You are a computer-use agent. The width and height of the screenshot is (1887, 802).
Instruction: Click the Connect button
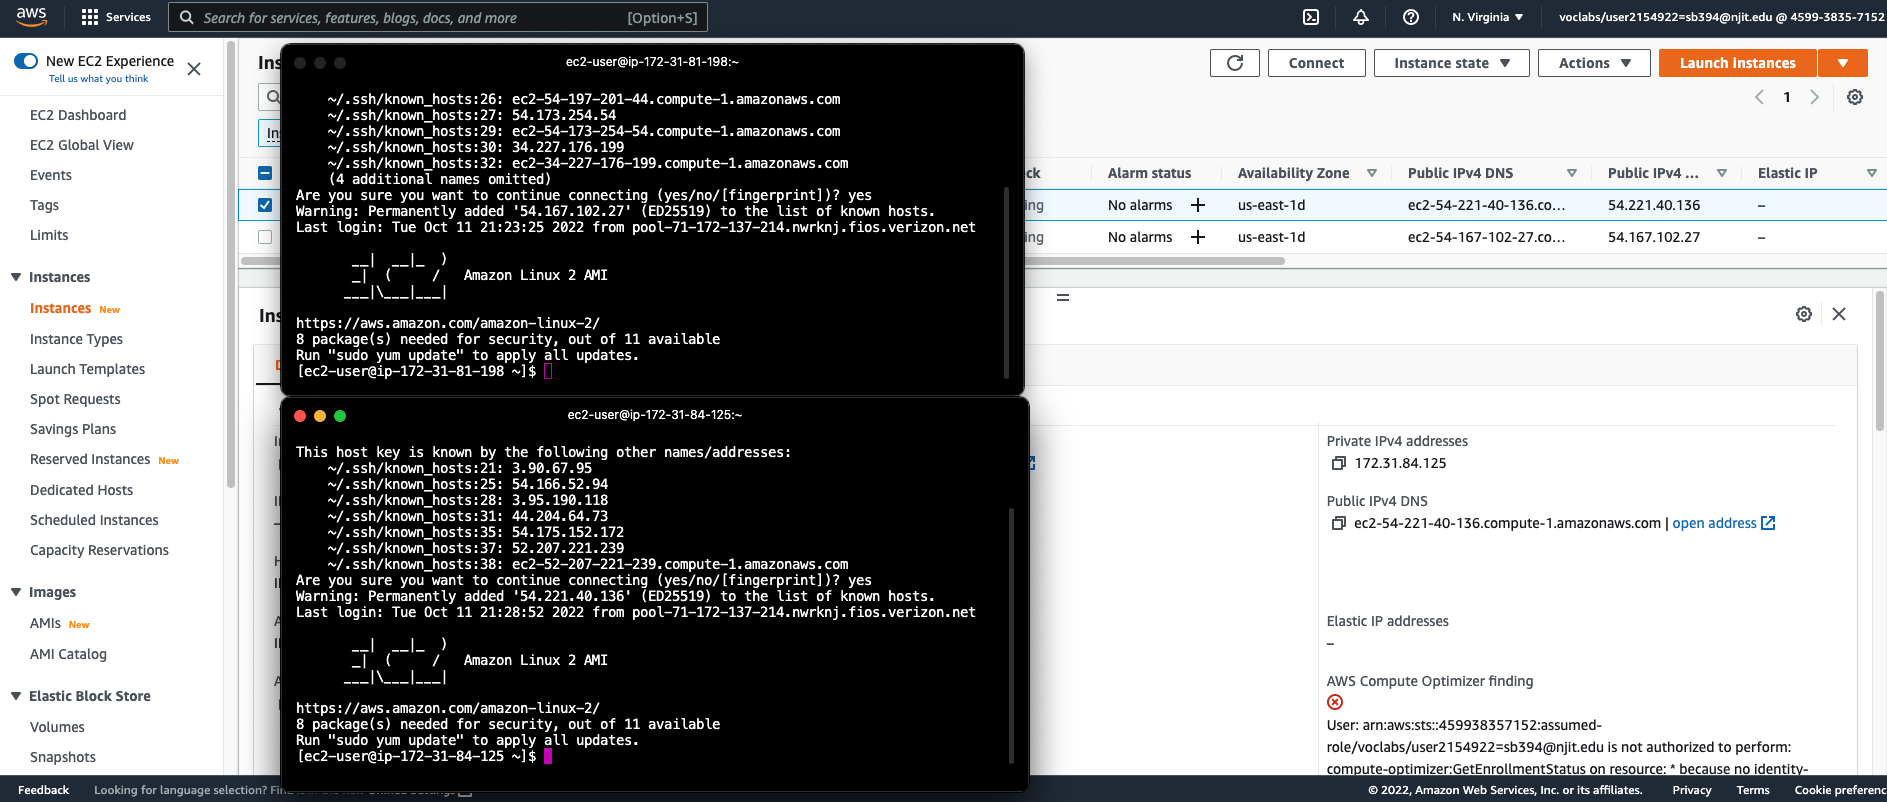(1316, 63)
